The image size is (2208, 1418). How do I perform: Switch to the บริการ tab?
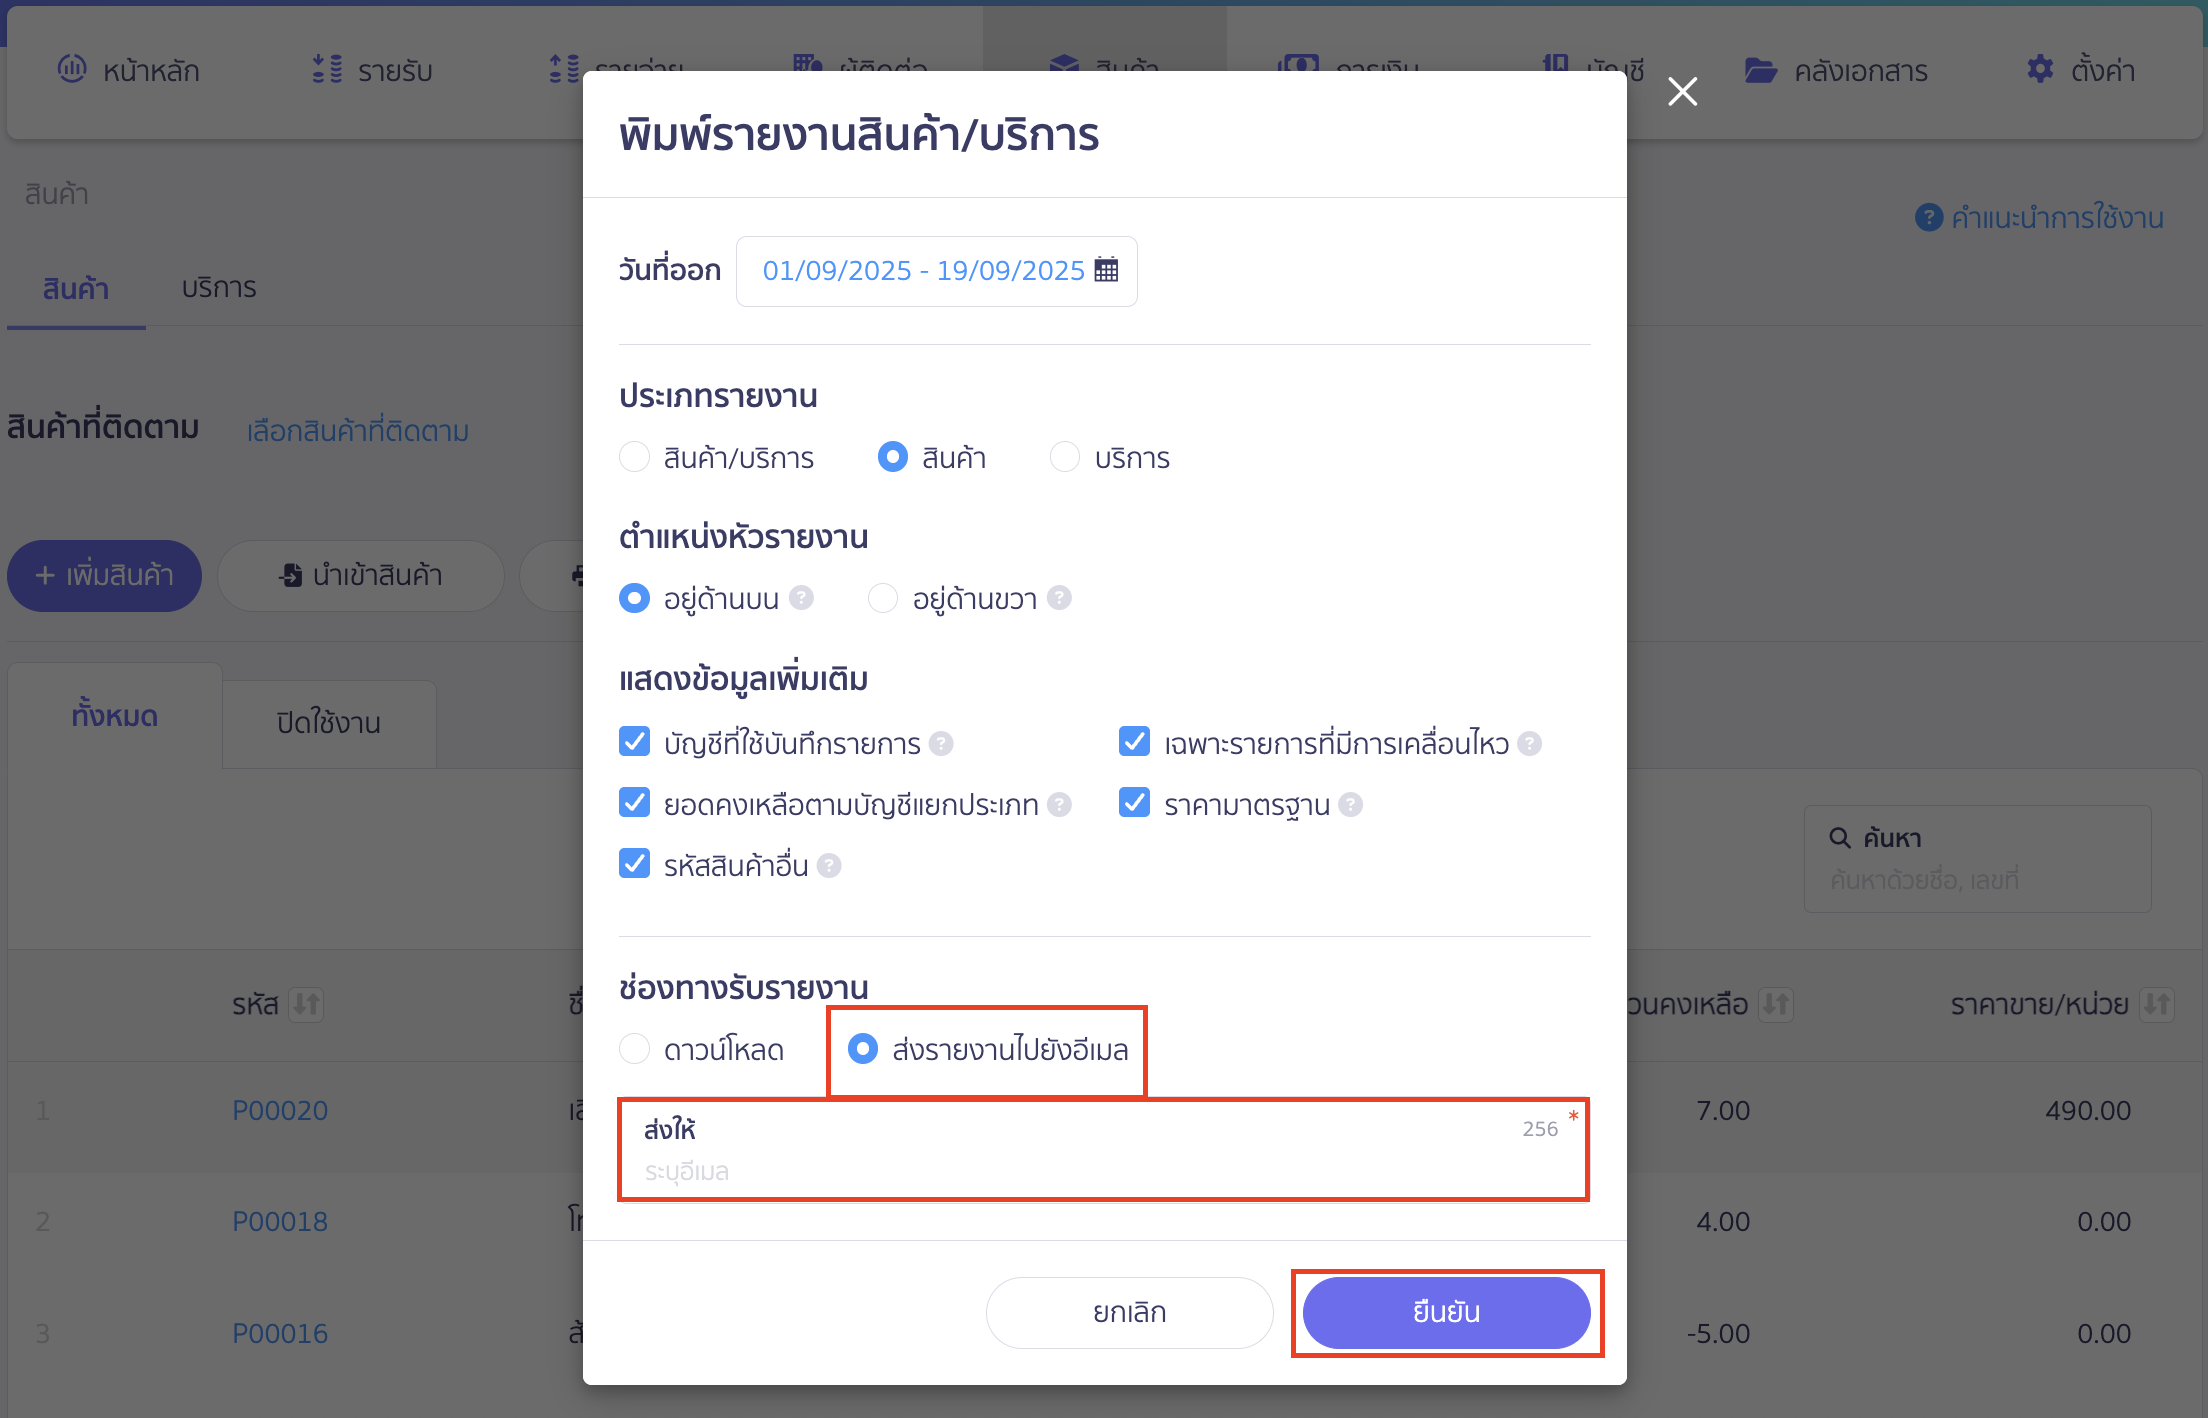(x=219, y=288)
